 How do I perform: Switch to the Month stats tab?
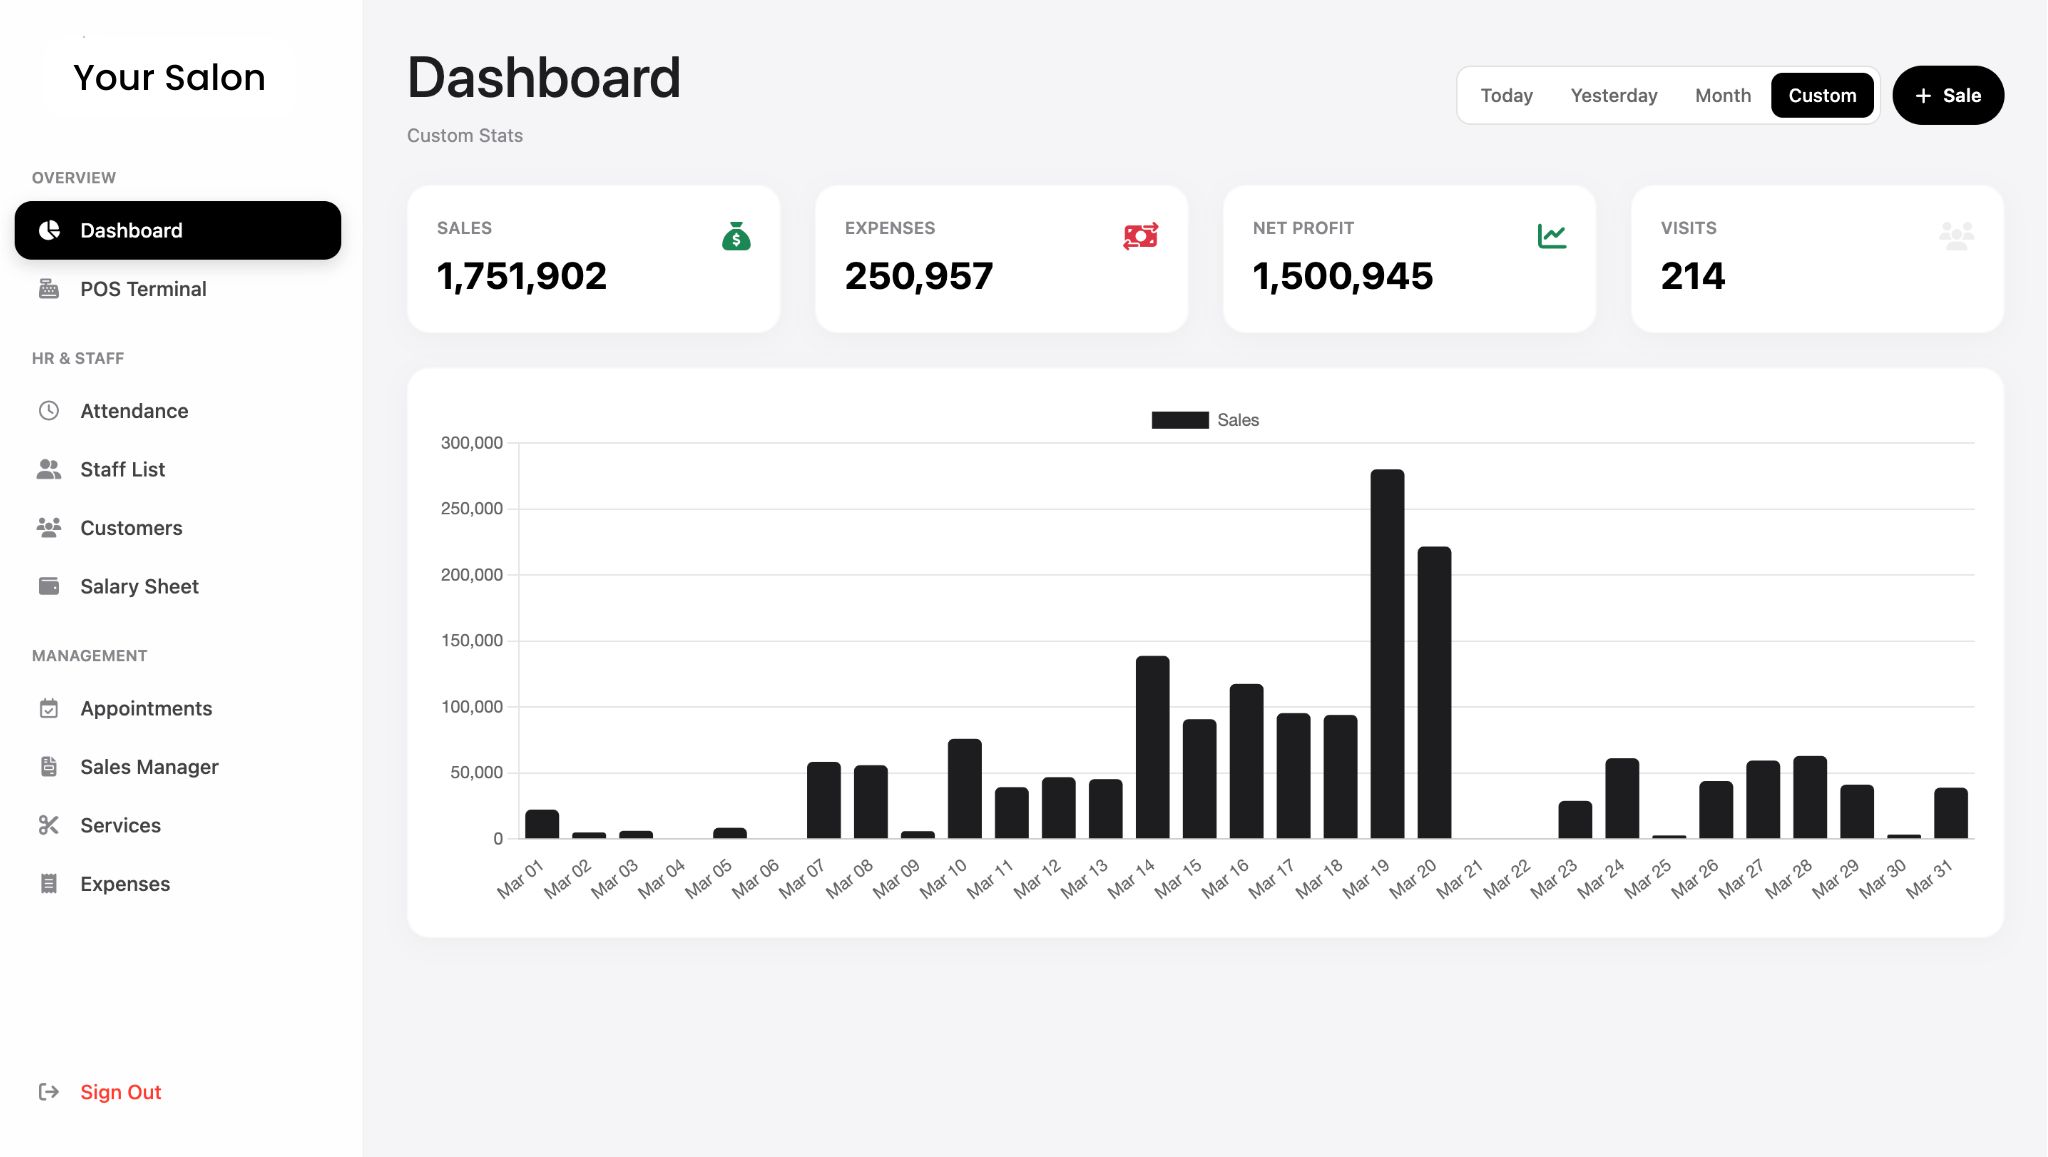pyautogui.click(x=1723, y=95)
